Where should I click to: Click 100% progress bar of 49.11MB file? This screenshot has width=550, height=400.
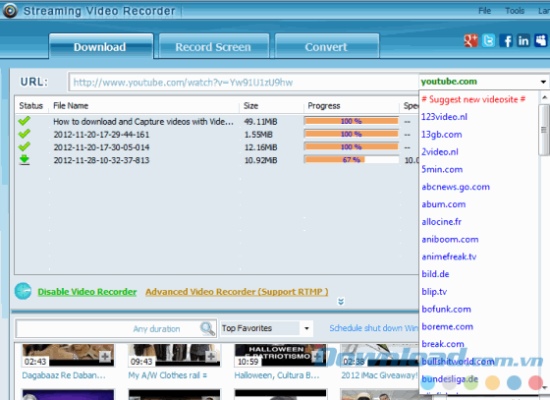pyautogui.click(x=351, y=121)
